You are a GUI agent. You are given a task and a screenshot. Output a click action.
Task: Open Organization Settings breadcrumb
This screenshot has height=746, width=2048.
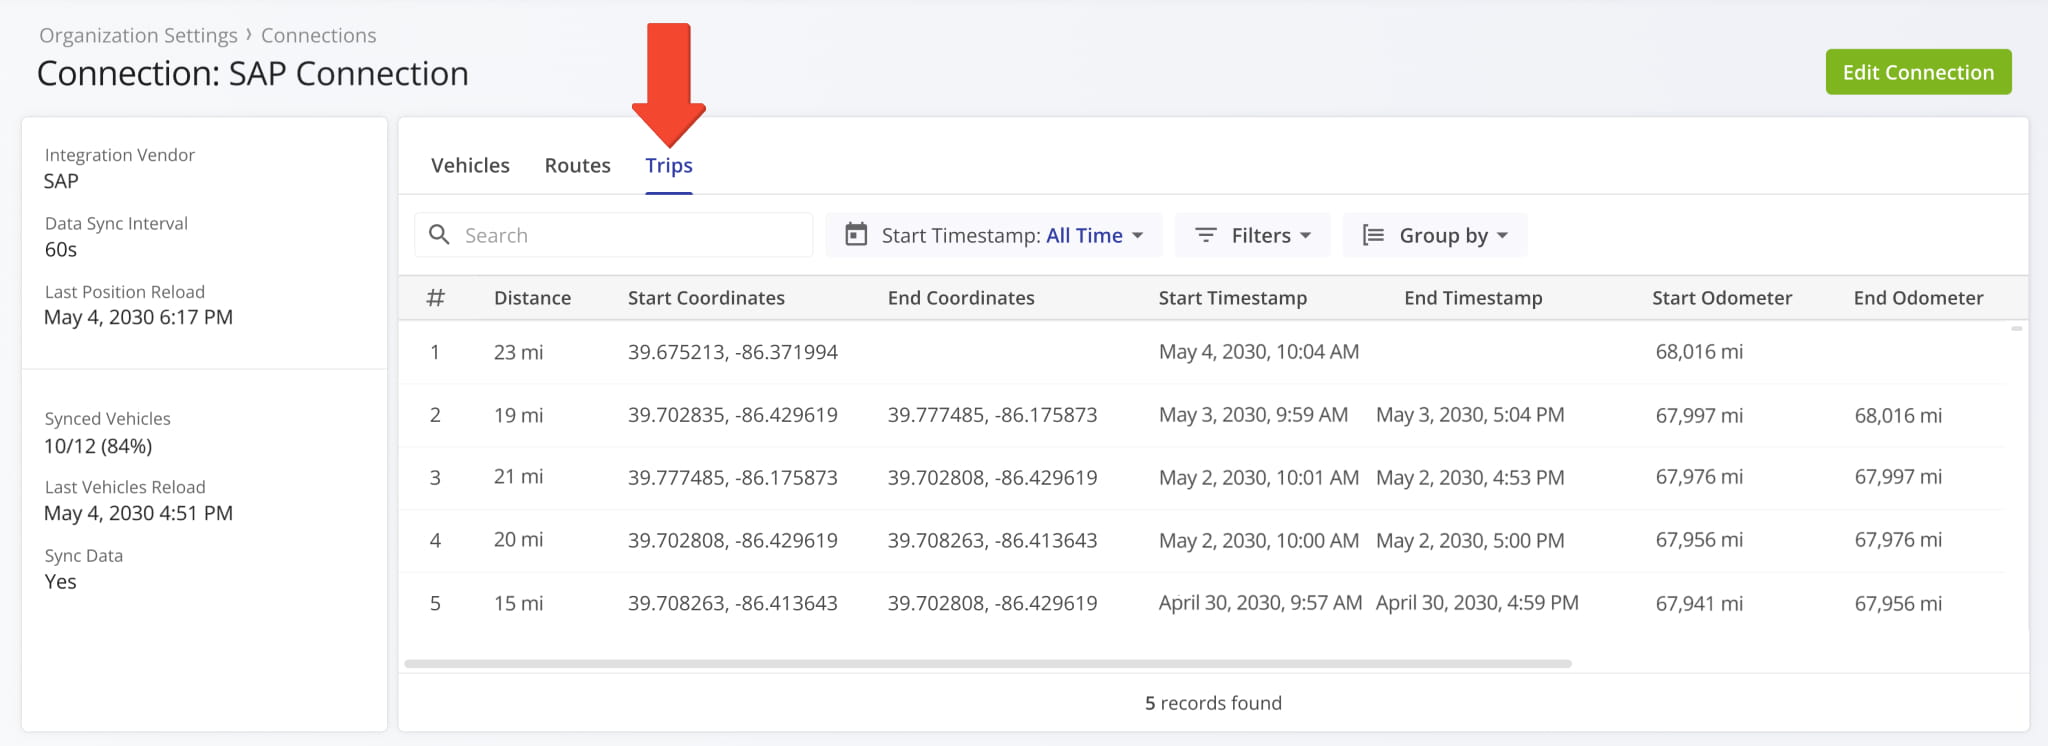click(138, 35)
